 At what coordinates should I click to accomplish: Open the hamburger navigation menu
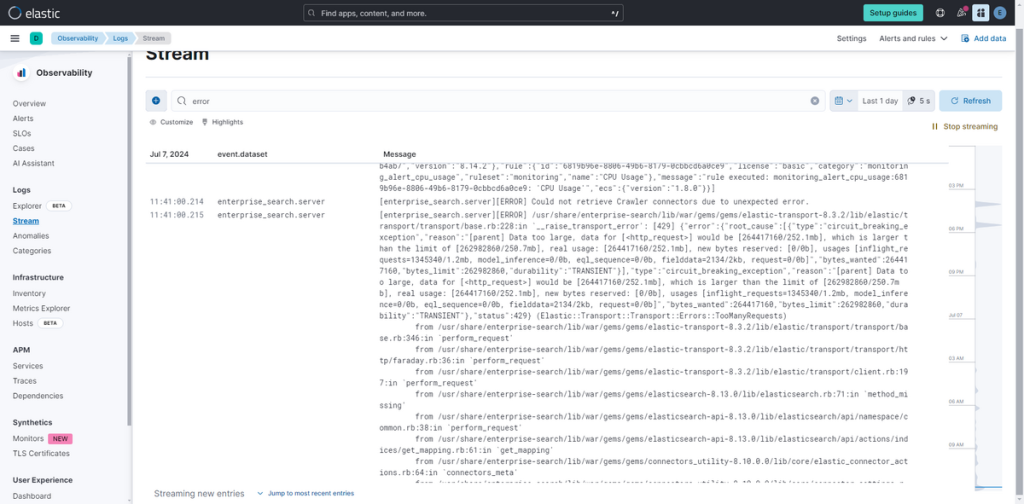coord(15,38)
